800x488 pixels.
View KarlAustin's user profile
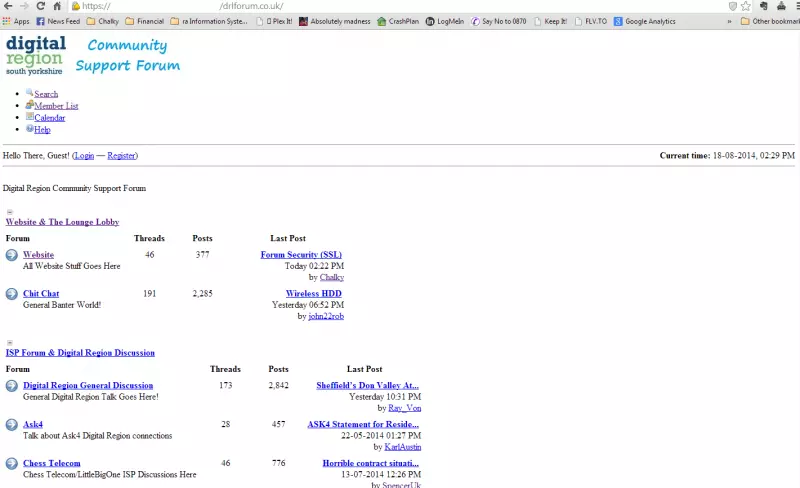pyautogui.click(x=403, y=447)
